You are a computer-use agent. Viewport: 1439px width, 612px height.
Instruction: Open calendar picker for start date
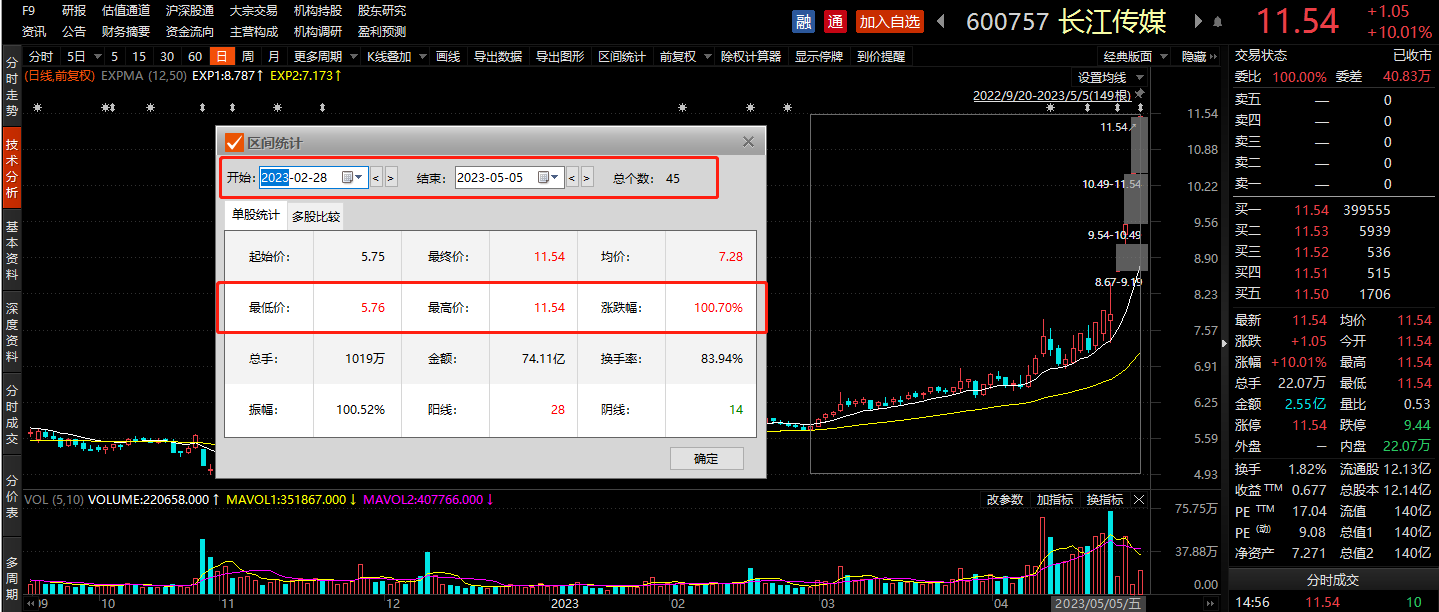[347, 177]
